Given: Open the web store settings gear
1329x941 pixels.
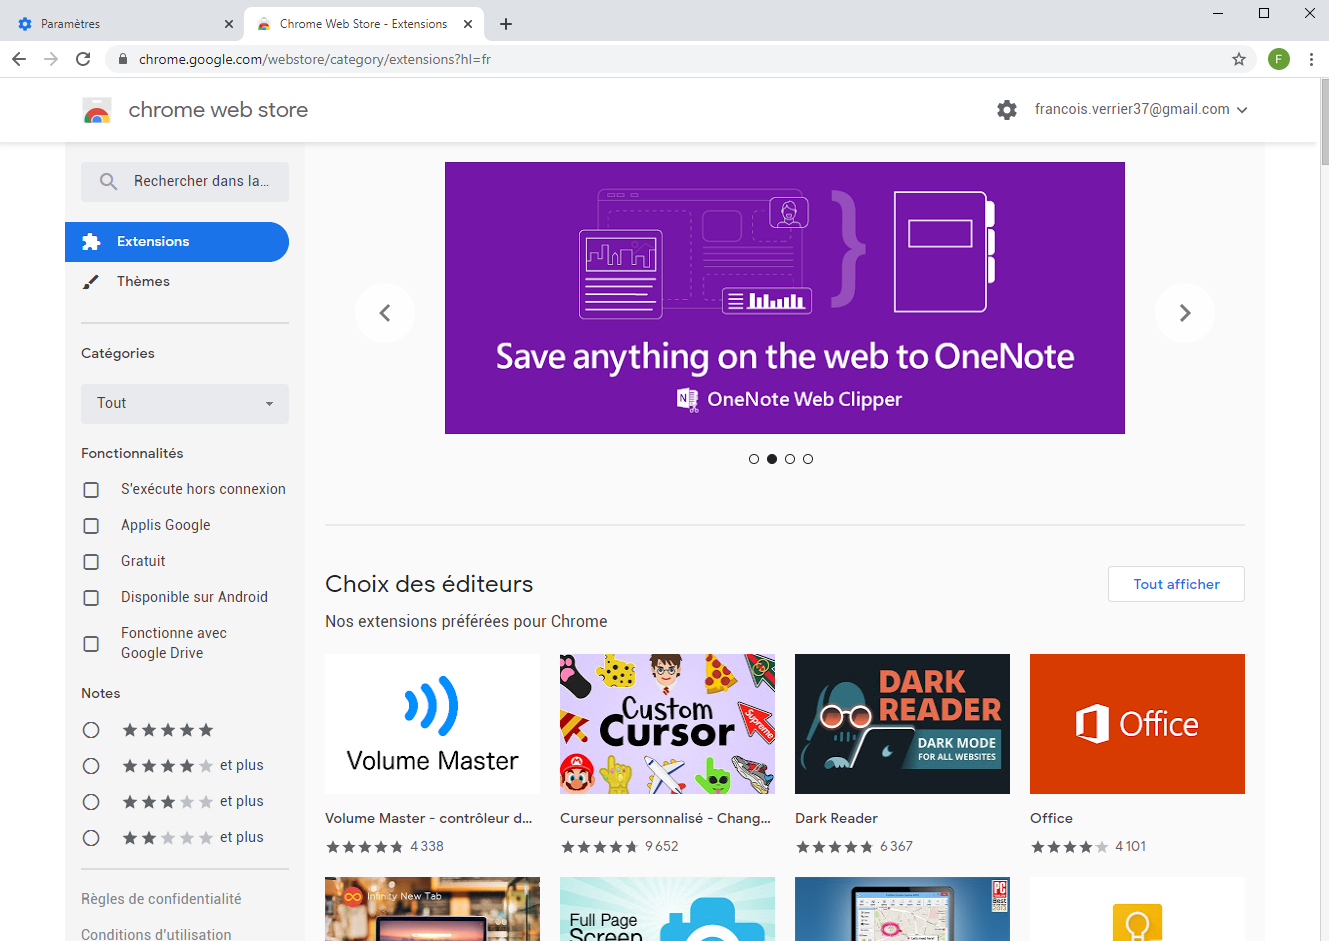Looking at the screenshot, I should coord(1006,109).
